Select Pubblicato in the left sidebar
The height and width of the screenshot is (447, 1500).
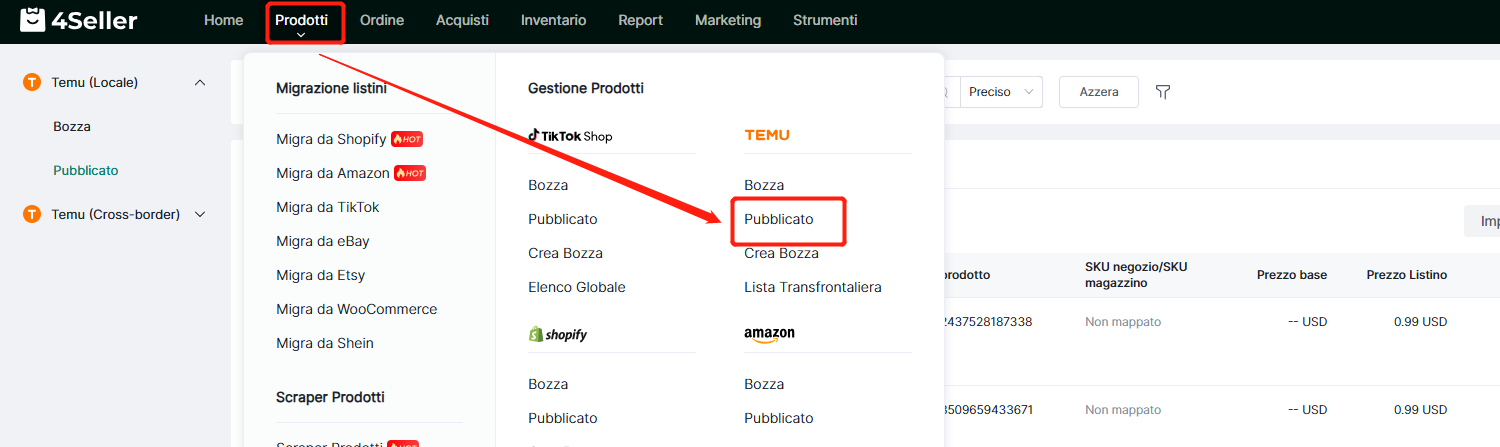tap(86, 171)
